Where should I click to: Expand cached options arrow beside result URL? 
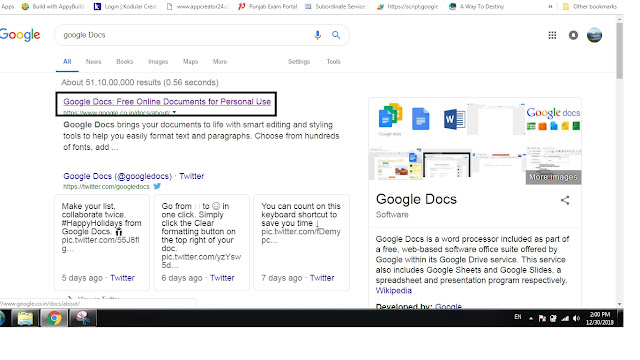coord(174,112)
